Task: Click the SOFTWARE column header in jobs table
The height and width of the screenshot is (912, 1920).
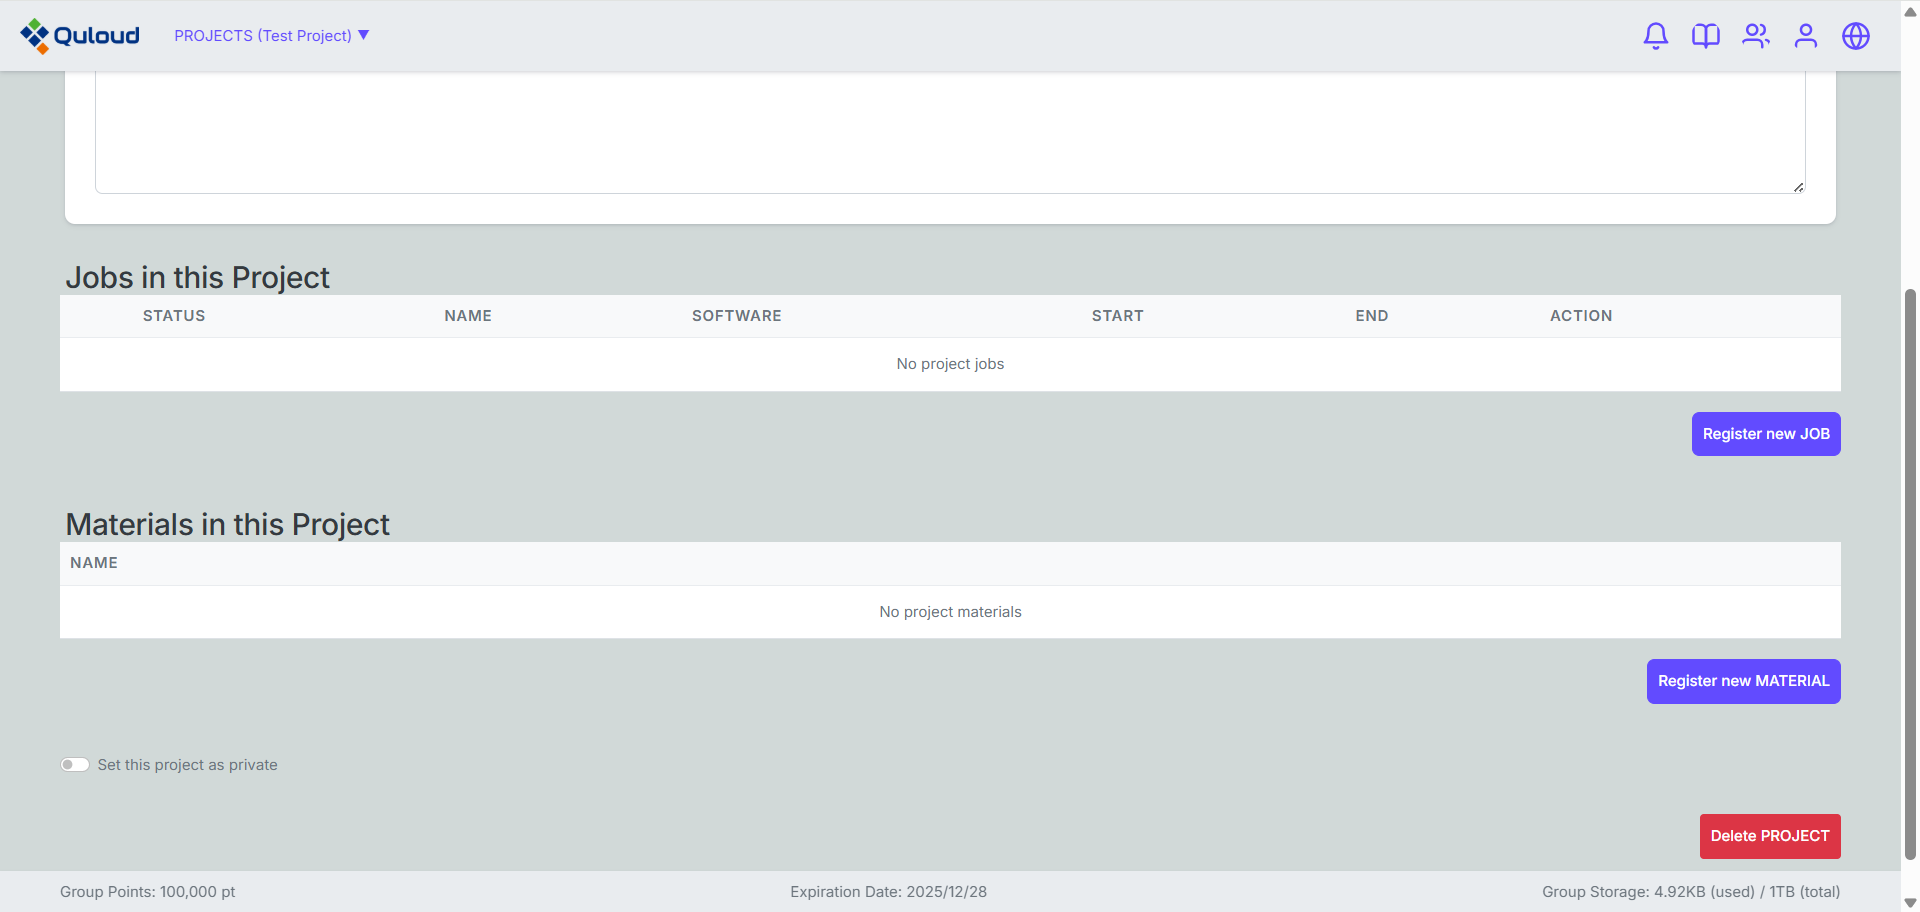Action: 736,316
